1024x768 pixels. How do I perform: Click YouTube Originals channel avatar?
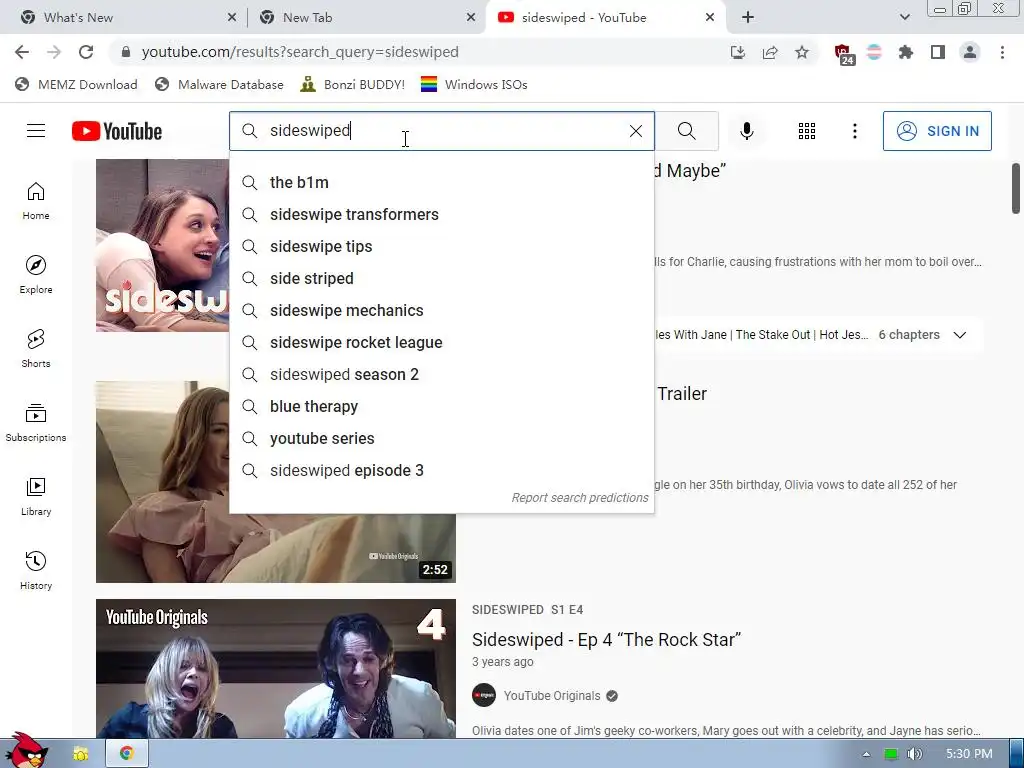(484, 696)
